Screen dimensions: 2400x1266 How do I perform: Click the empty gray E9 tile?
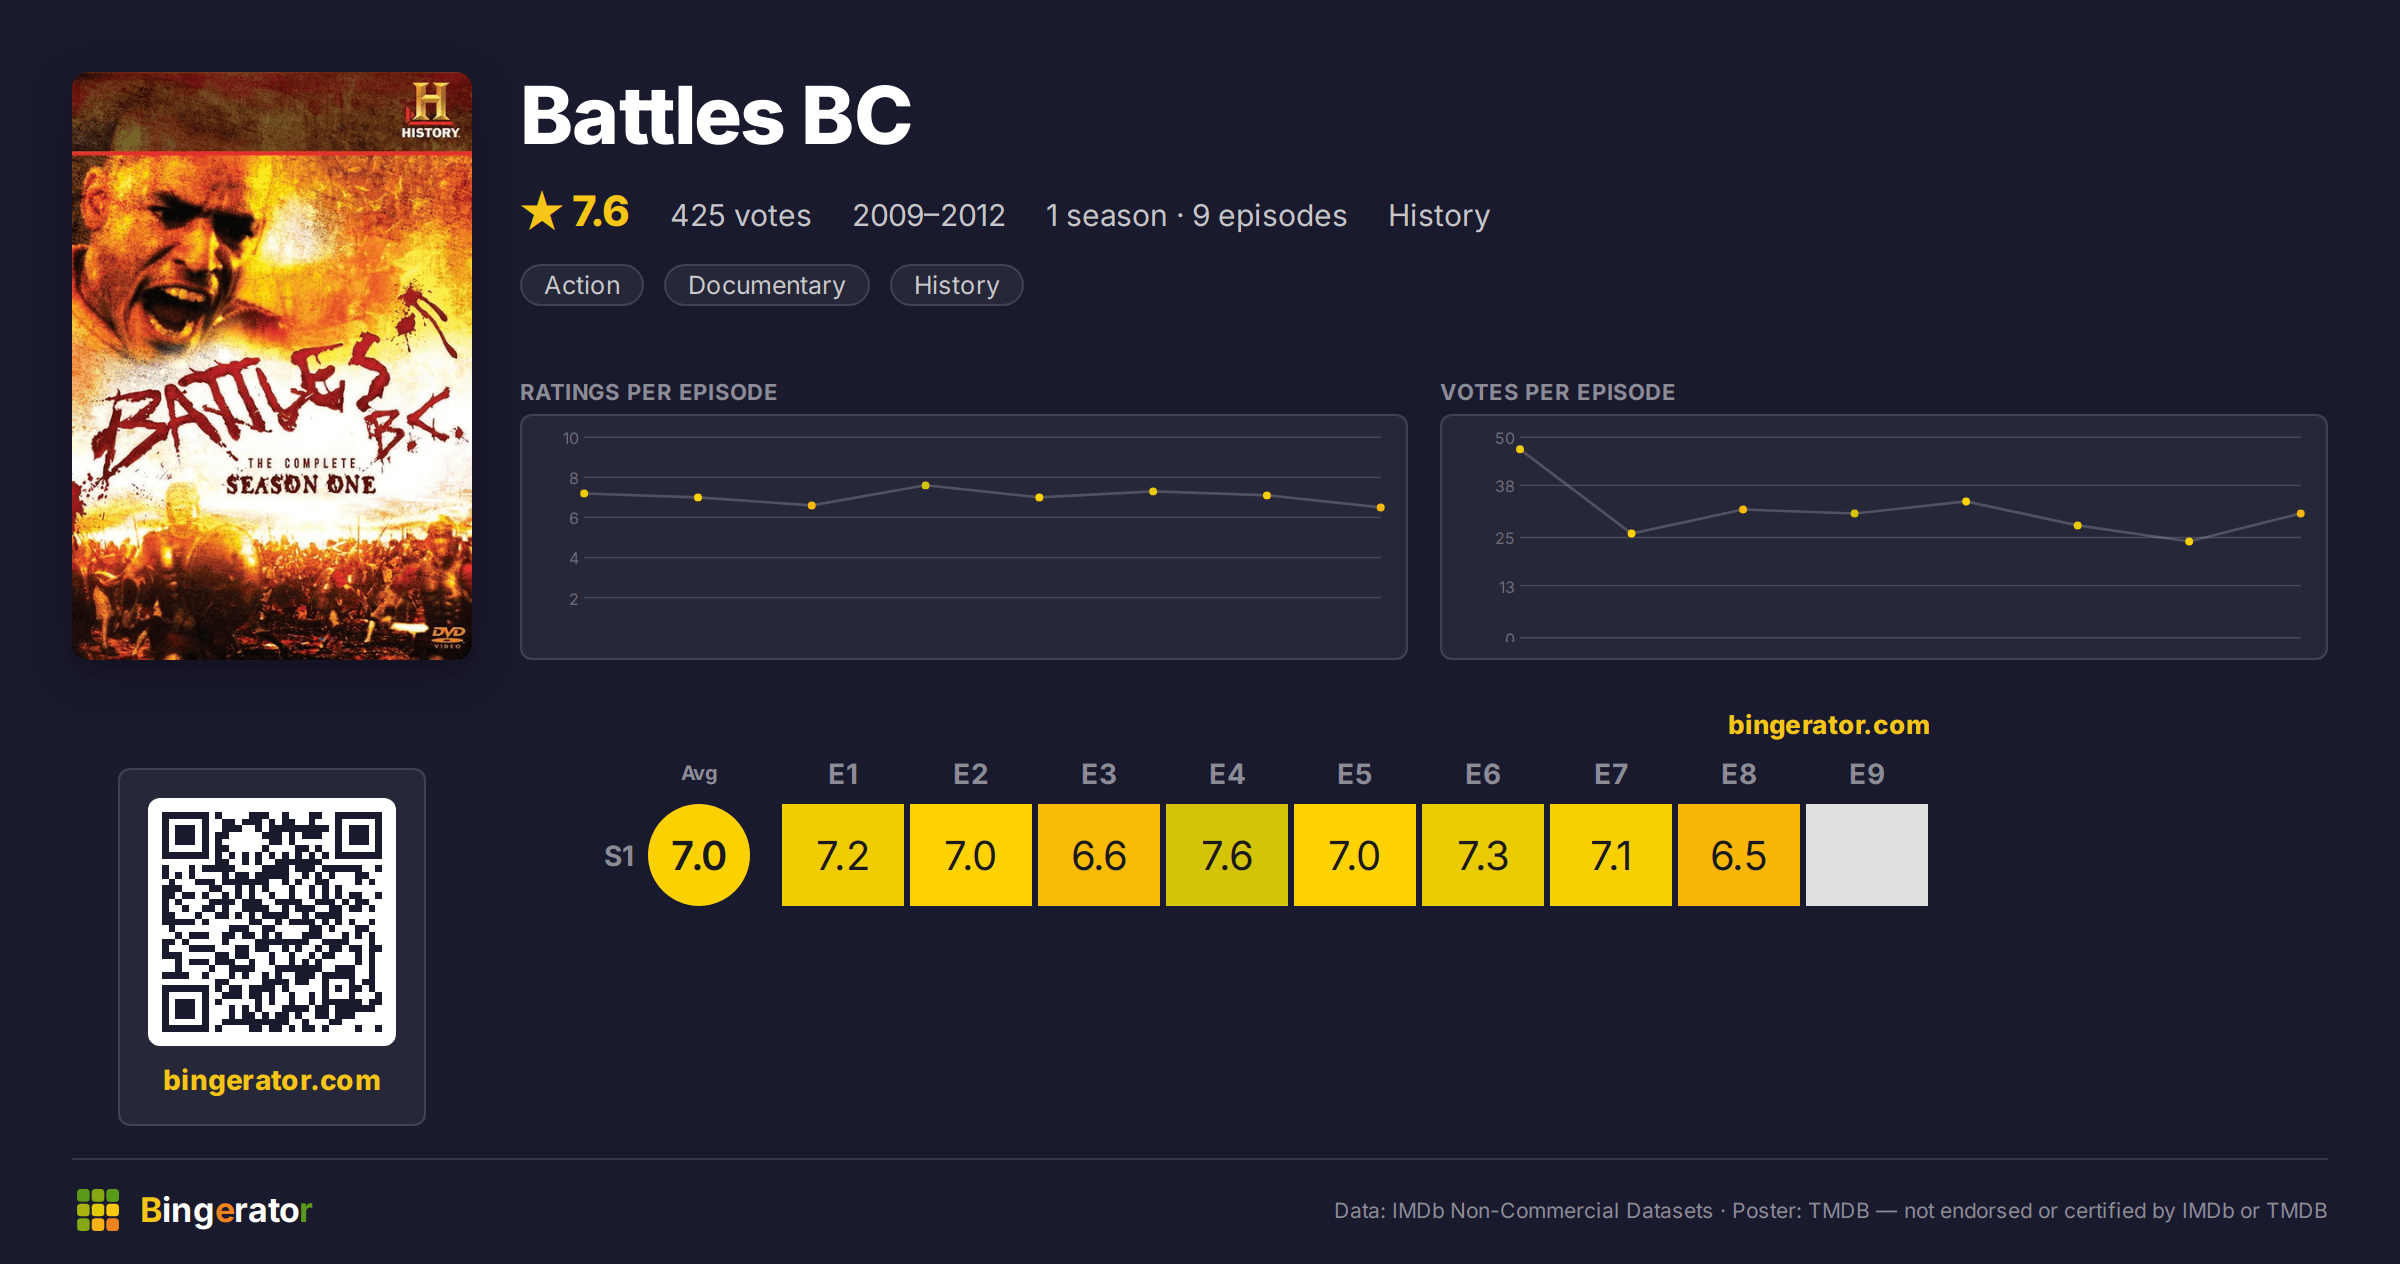pyautogui.click(x=1867, y=855)
